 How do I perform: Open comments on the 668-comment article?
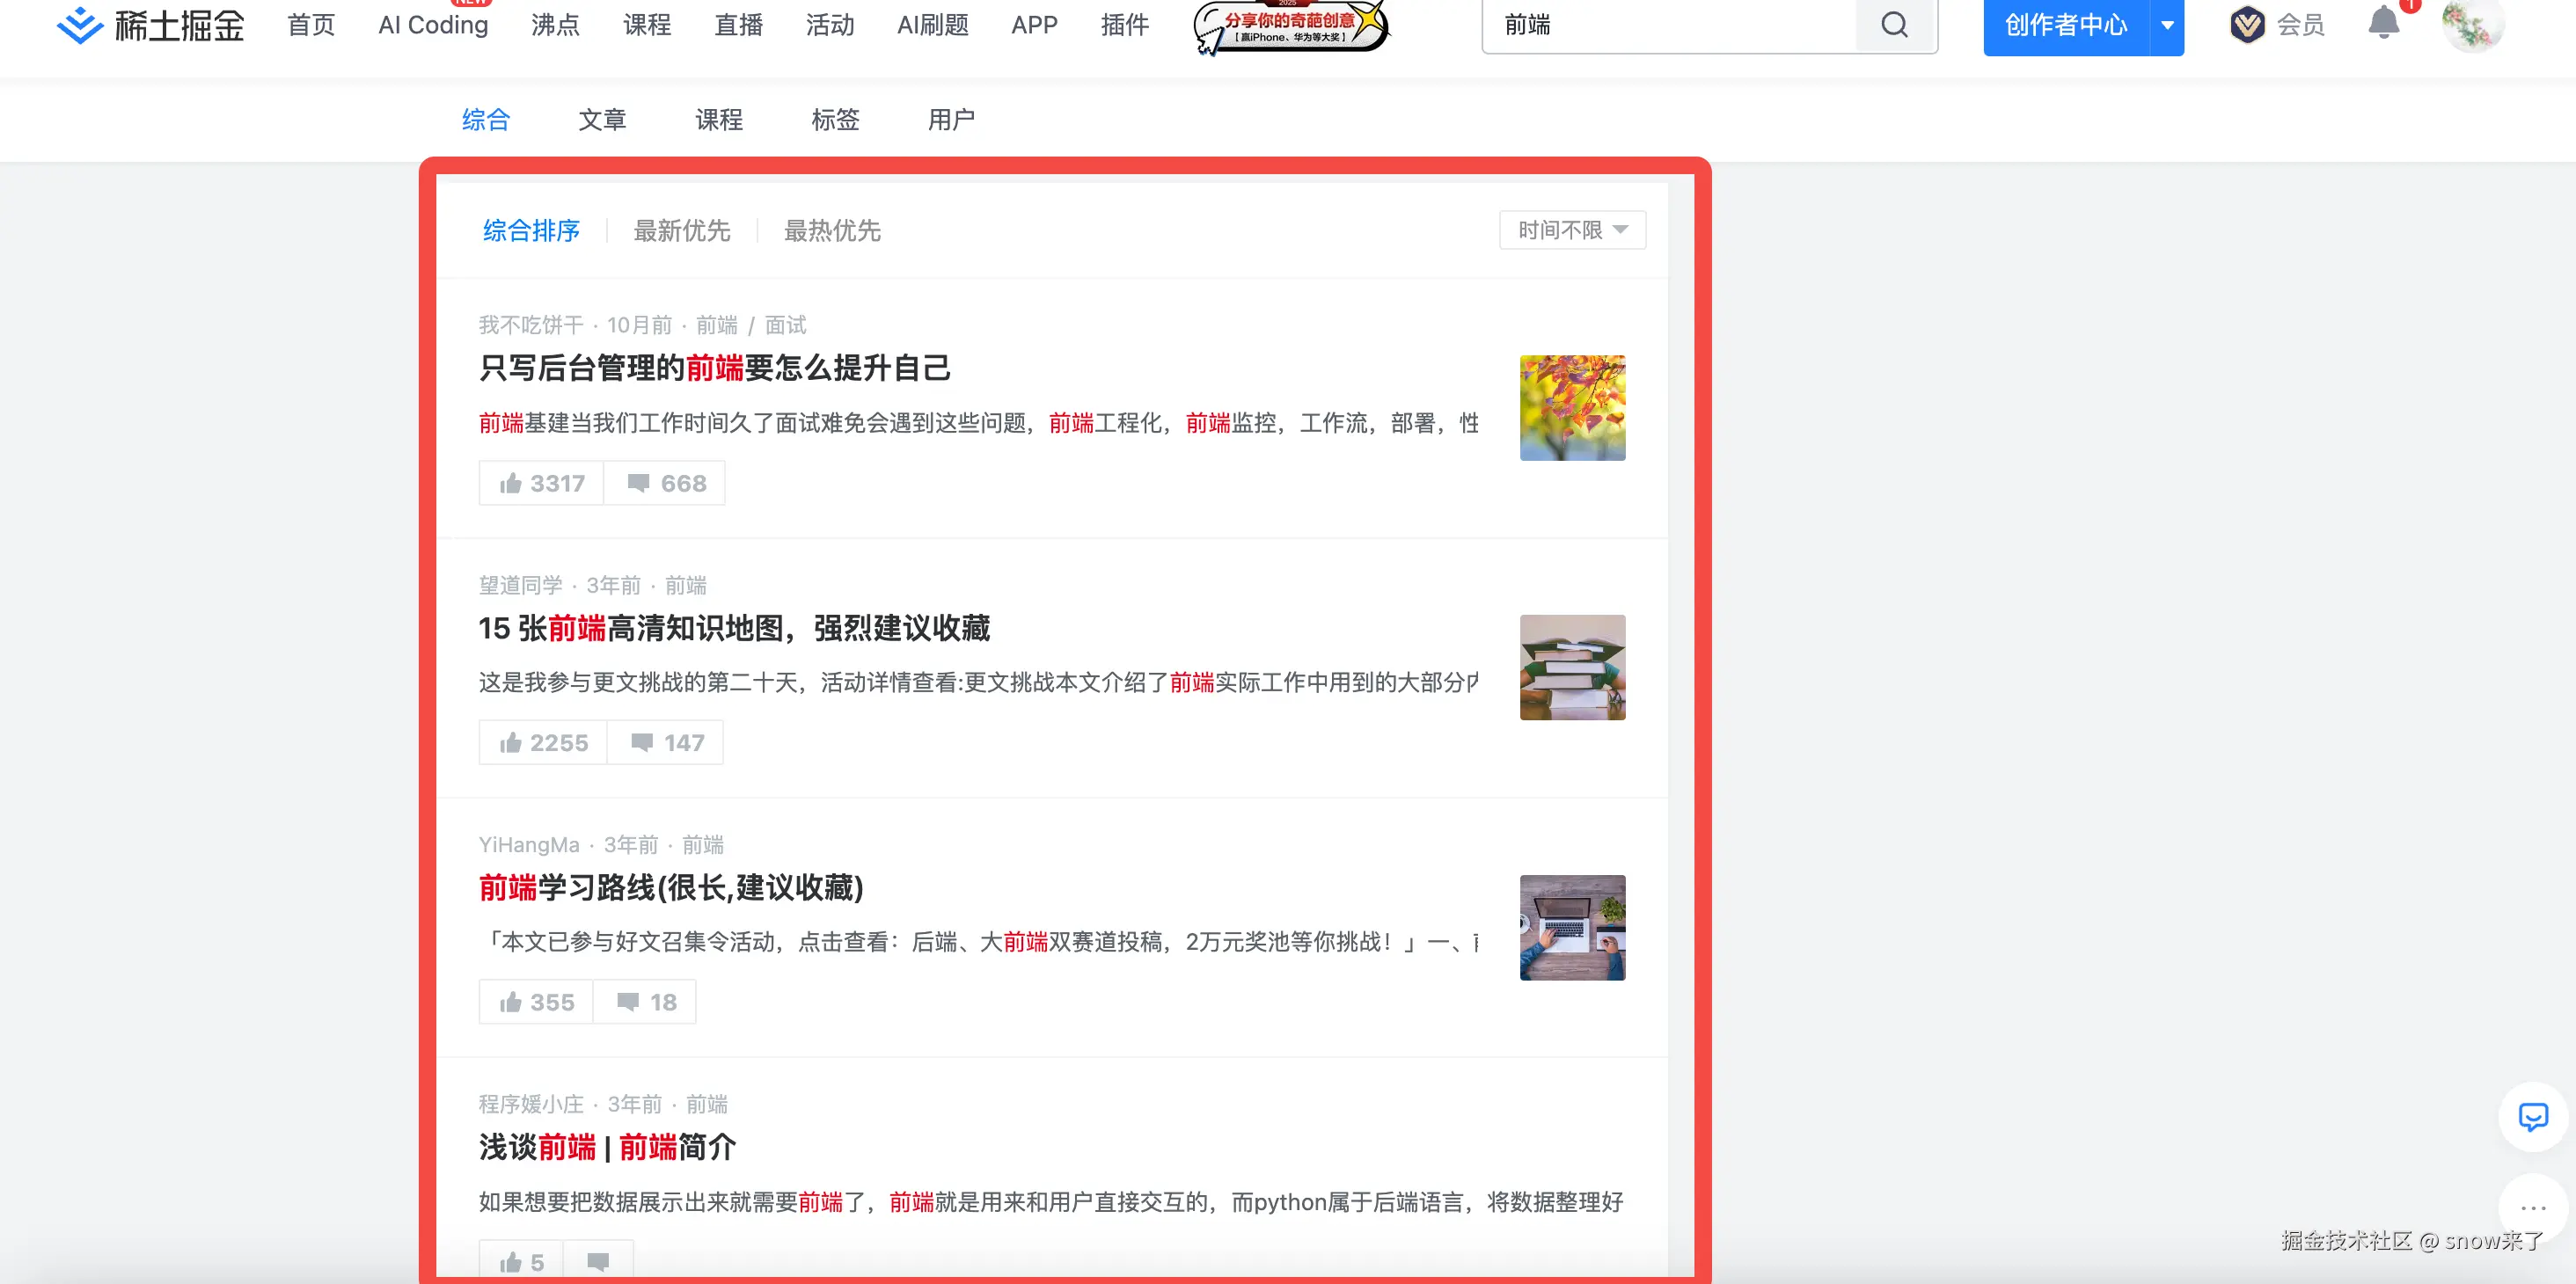(665, 483)
